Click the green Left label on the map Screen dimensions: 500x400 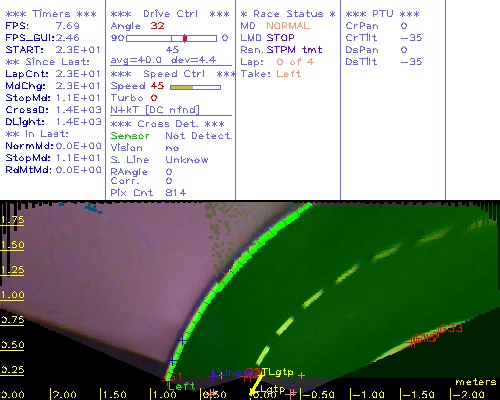coord(182,386)
